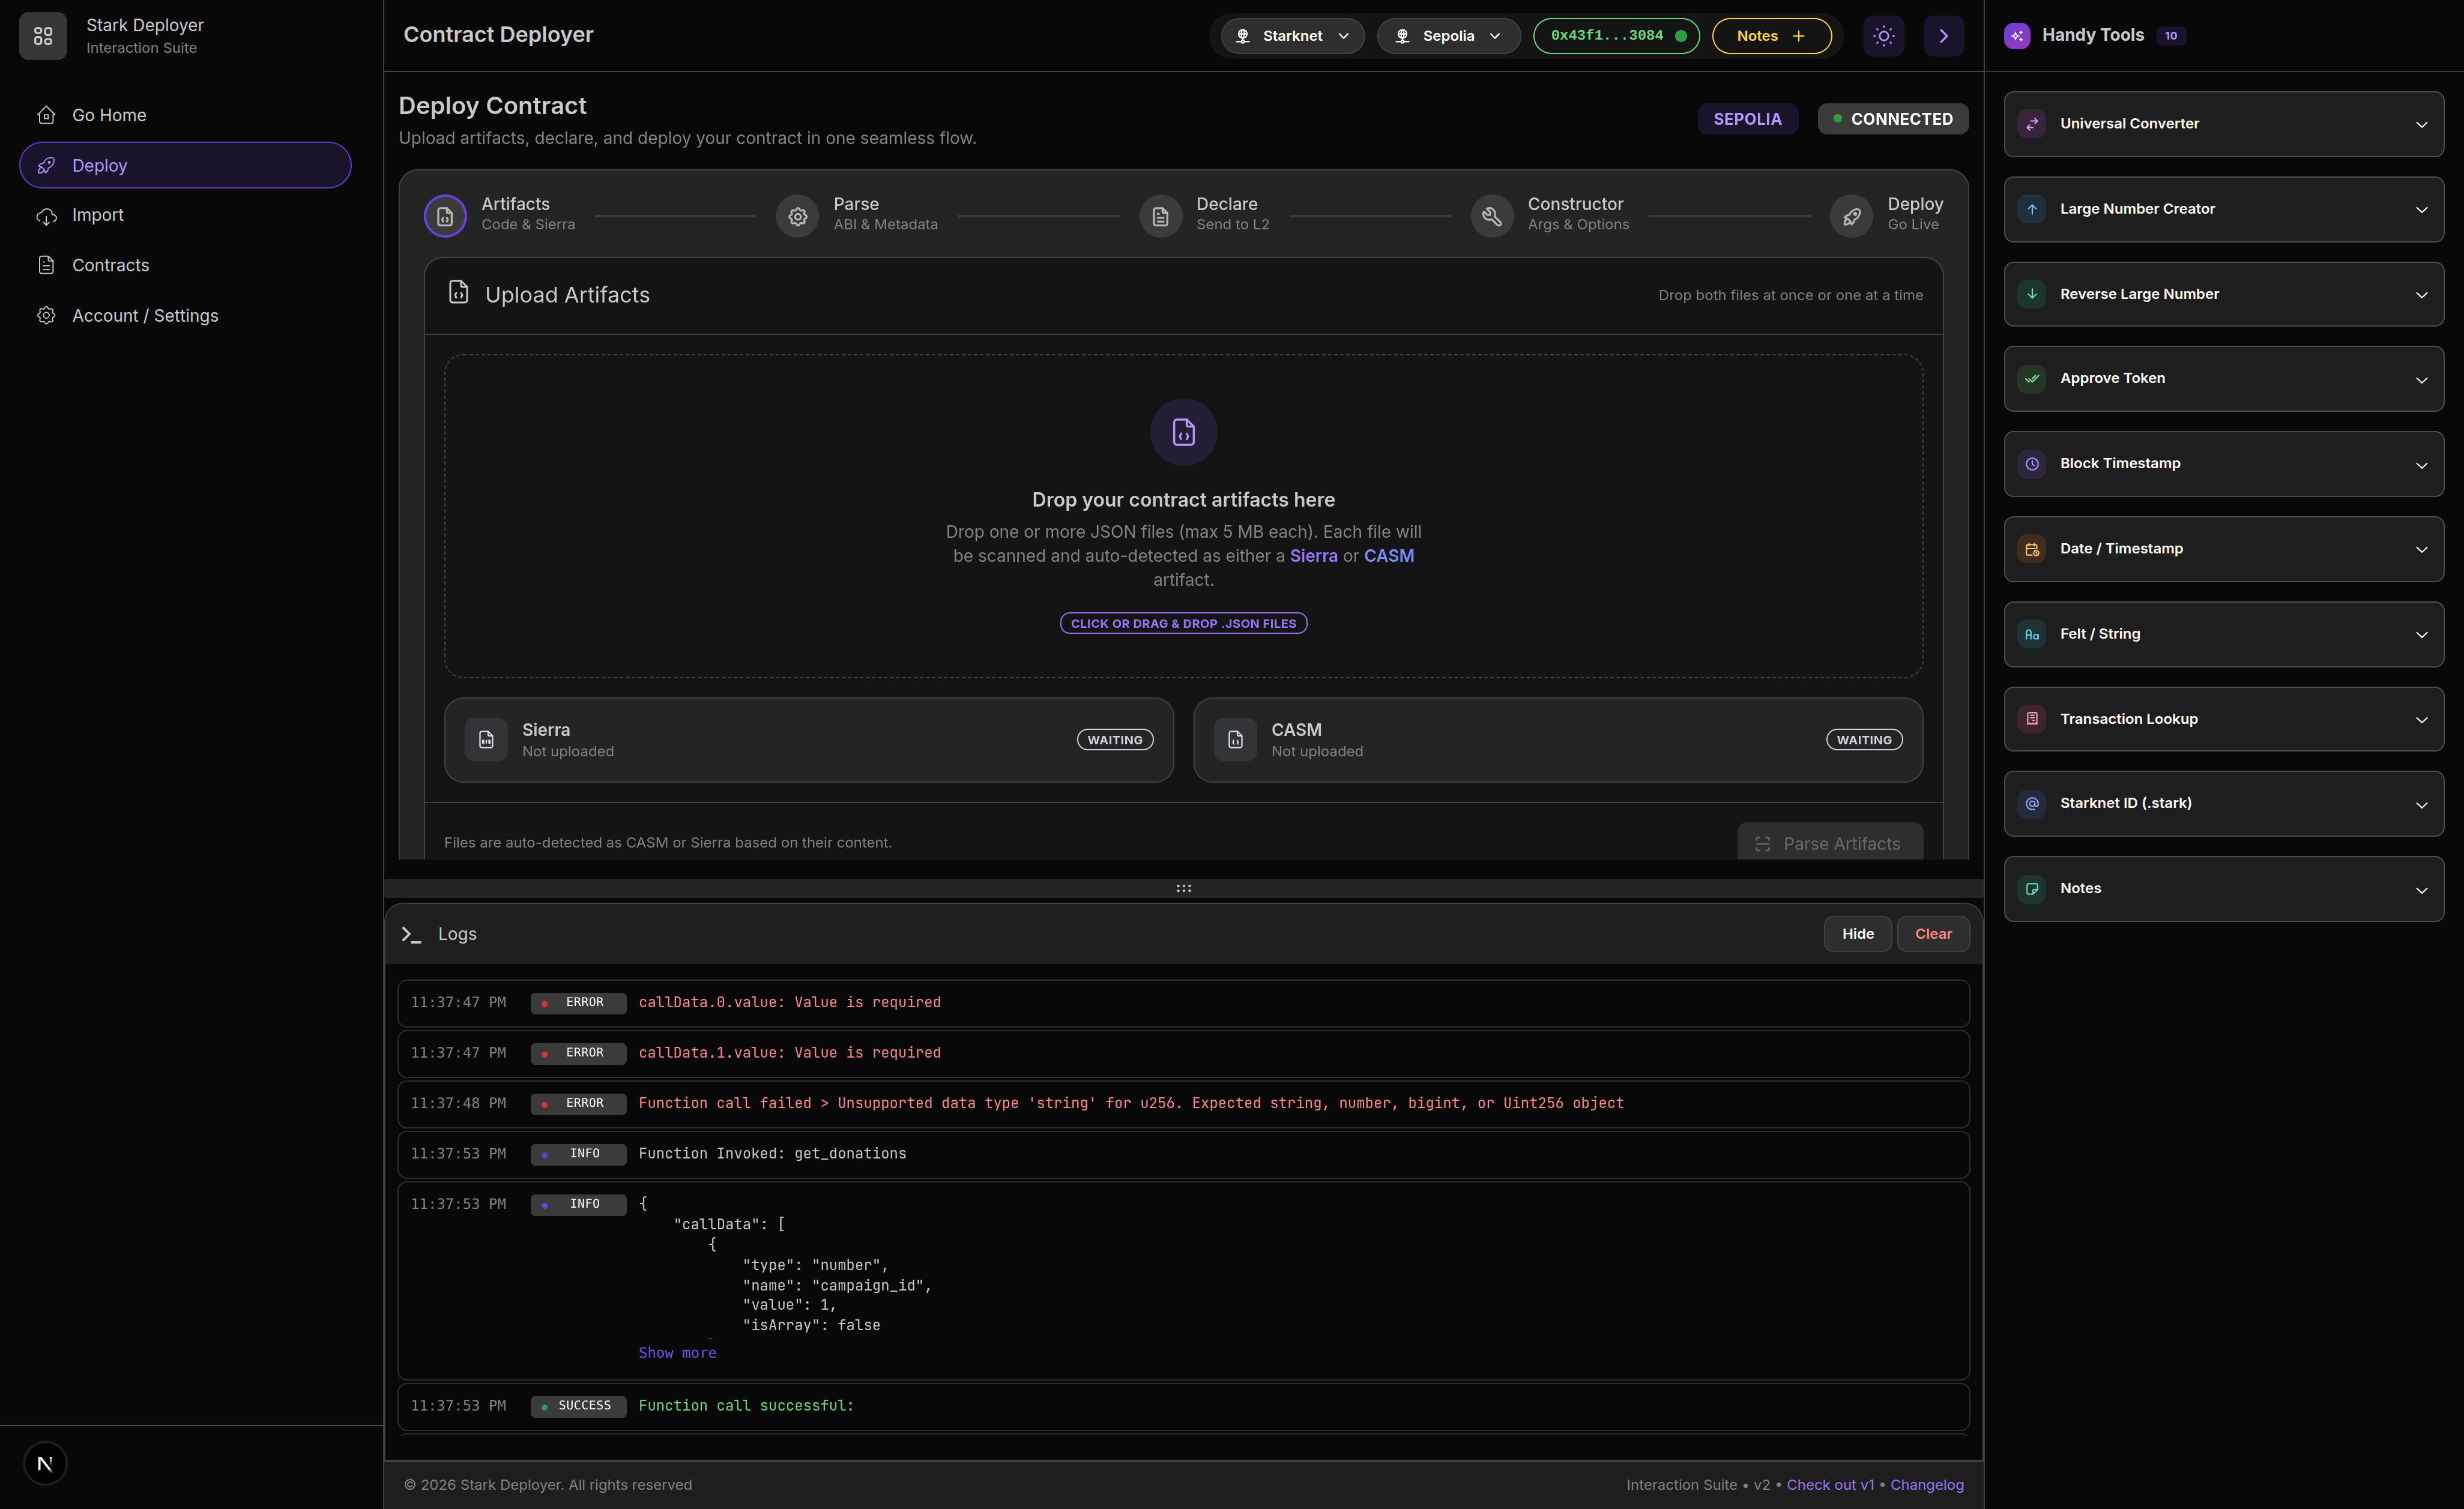Click the Universal Converter swap icon

click(x=2032, y=124)
